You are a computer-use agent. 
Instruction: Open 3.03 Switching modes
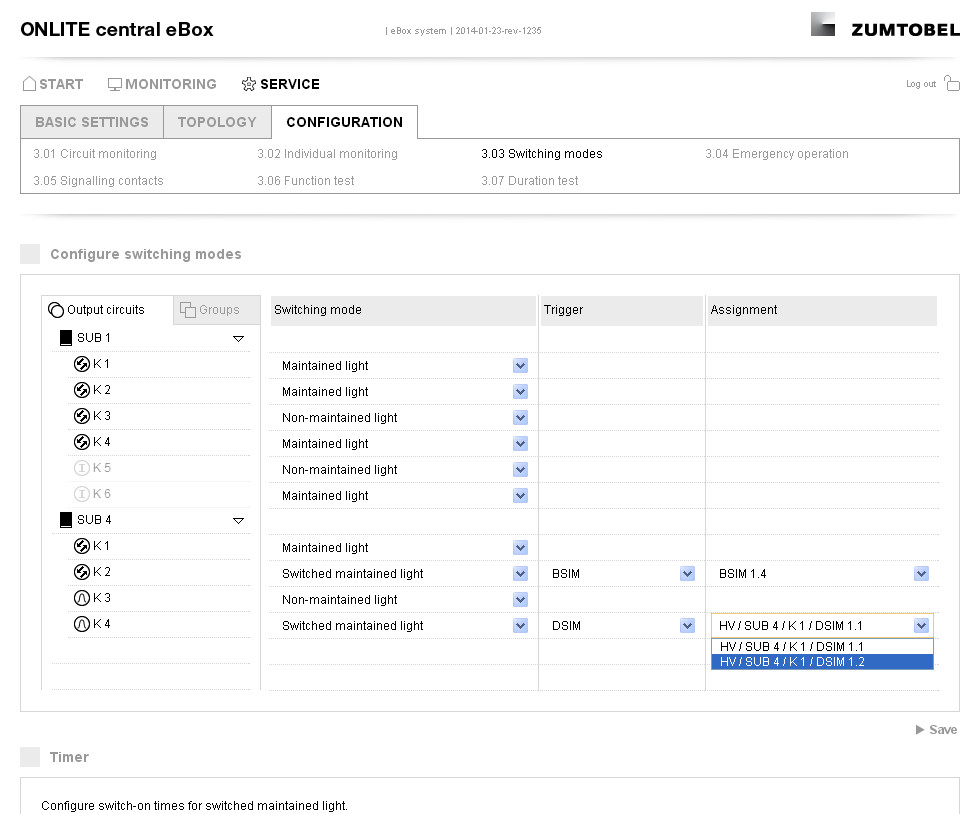tap(542, 154)
